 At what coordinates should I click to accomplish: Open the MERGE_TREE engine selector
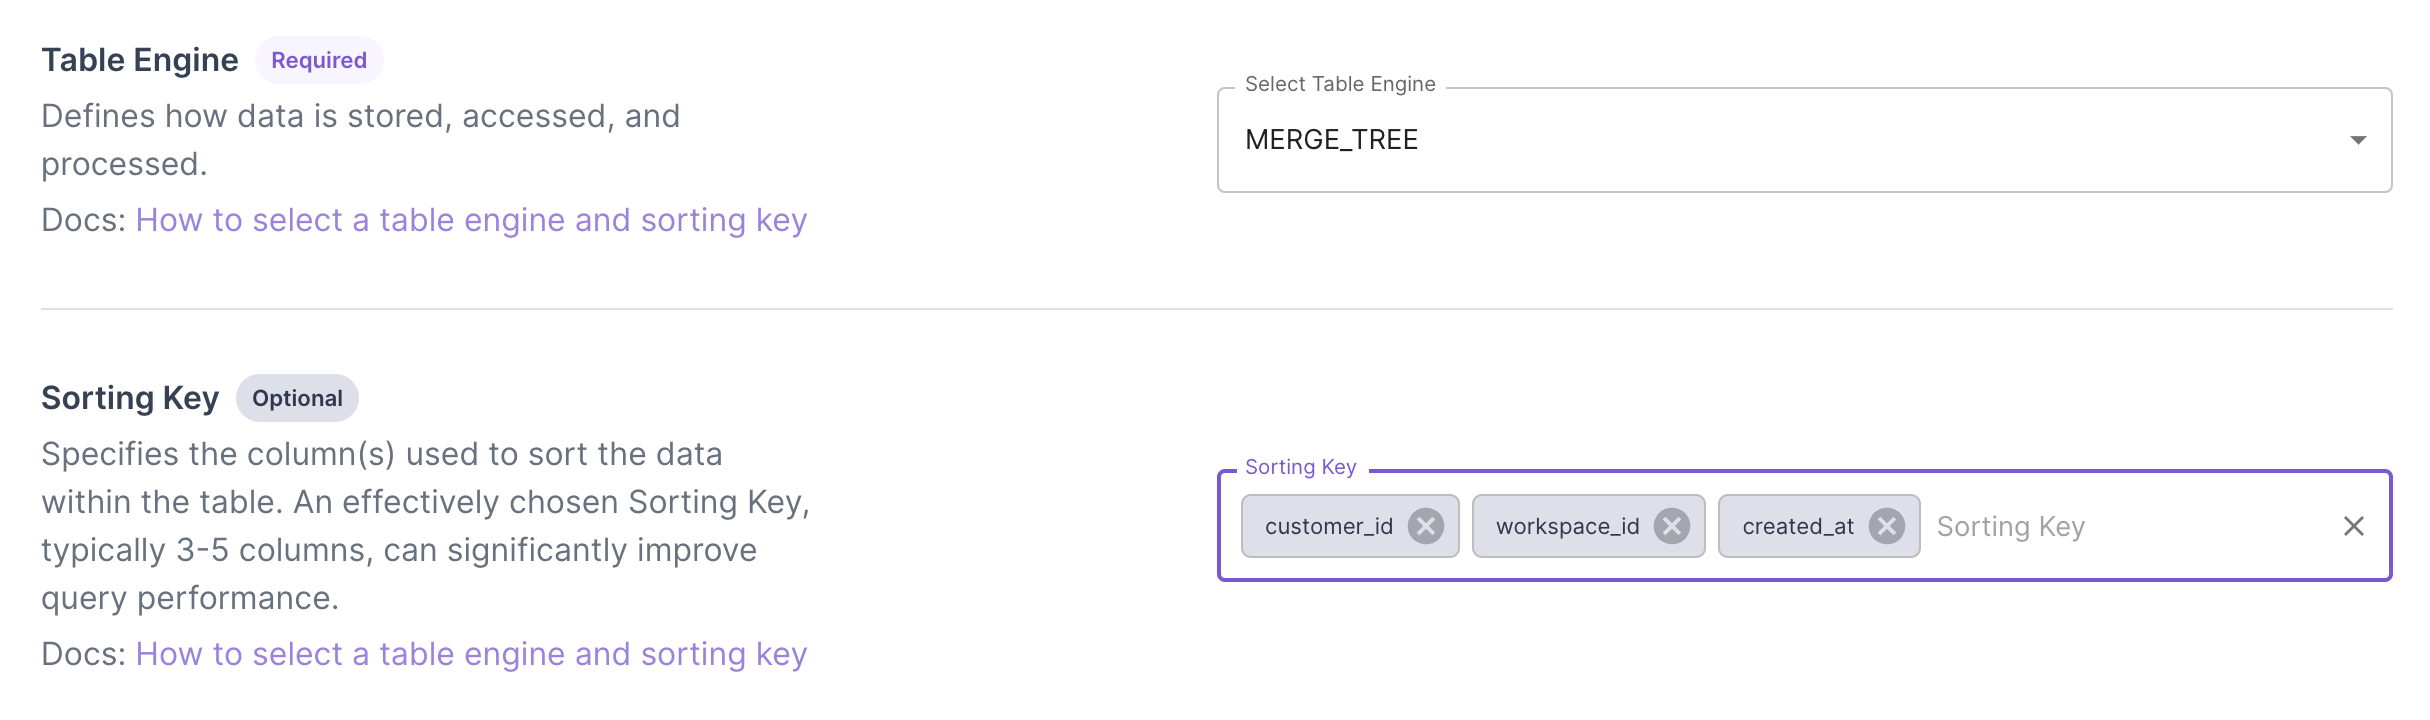point(1800,140)
